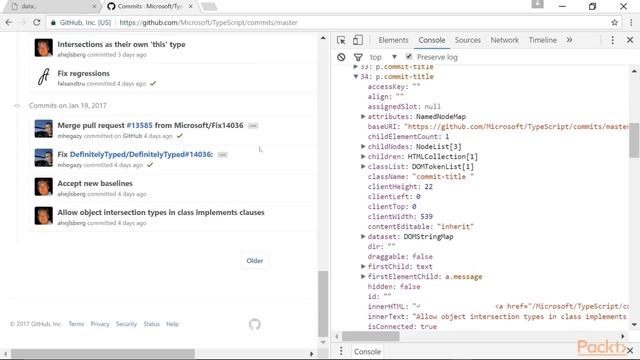
Task: Open the Privacy footer link
Action: (100, 324)
